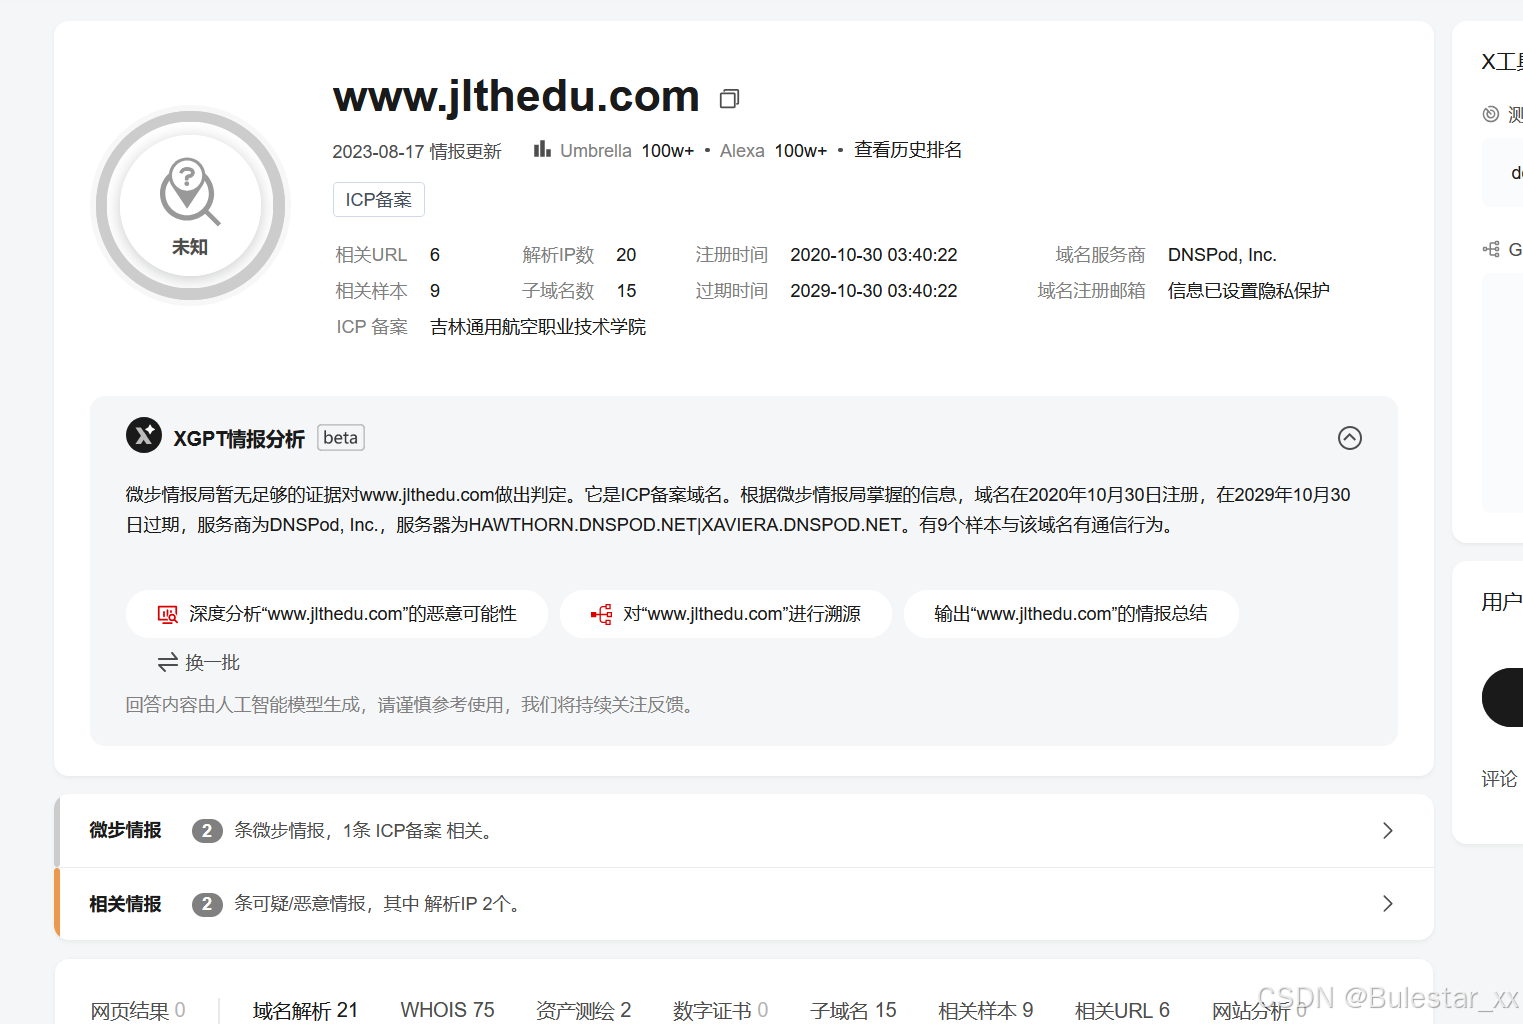This screenshot has width=1523, height=1024.
Task: Click 信息已设置隐私保护 email value
Action: click(x=1249, y=291)
